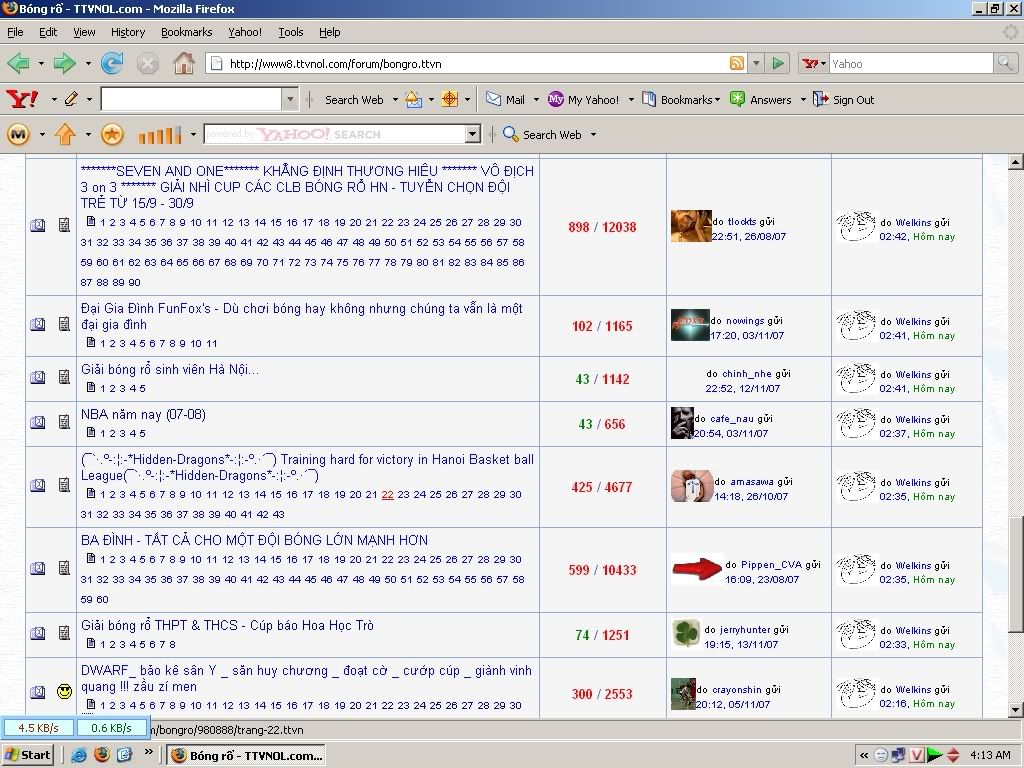Click the red arrow avatar of Pippen_CVA

(x=696, y=569)
